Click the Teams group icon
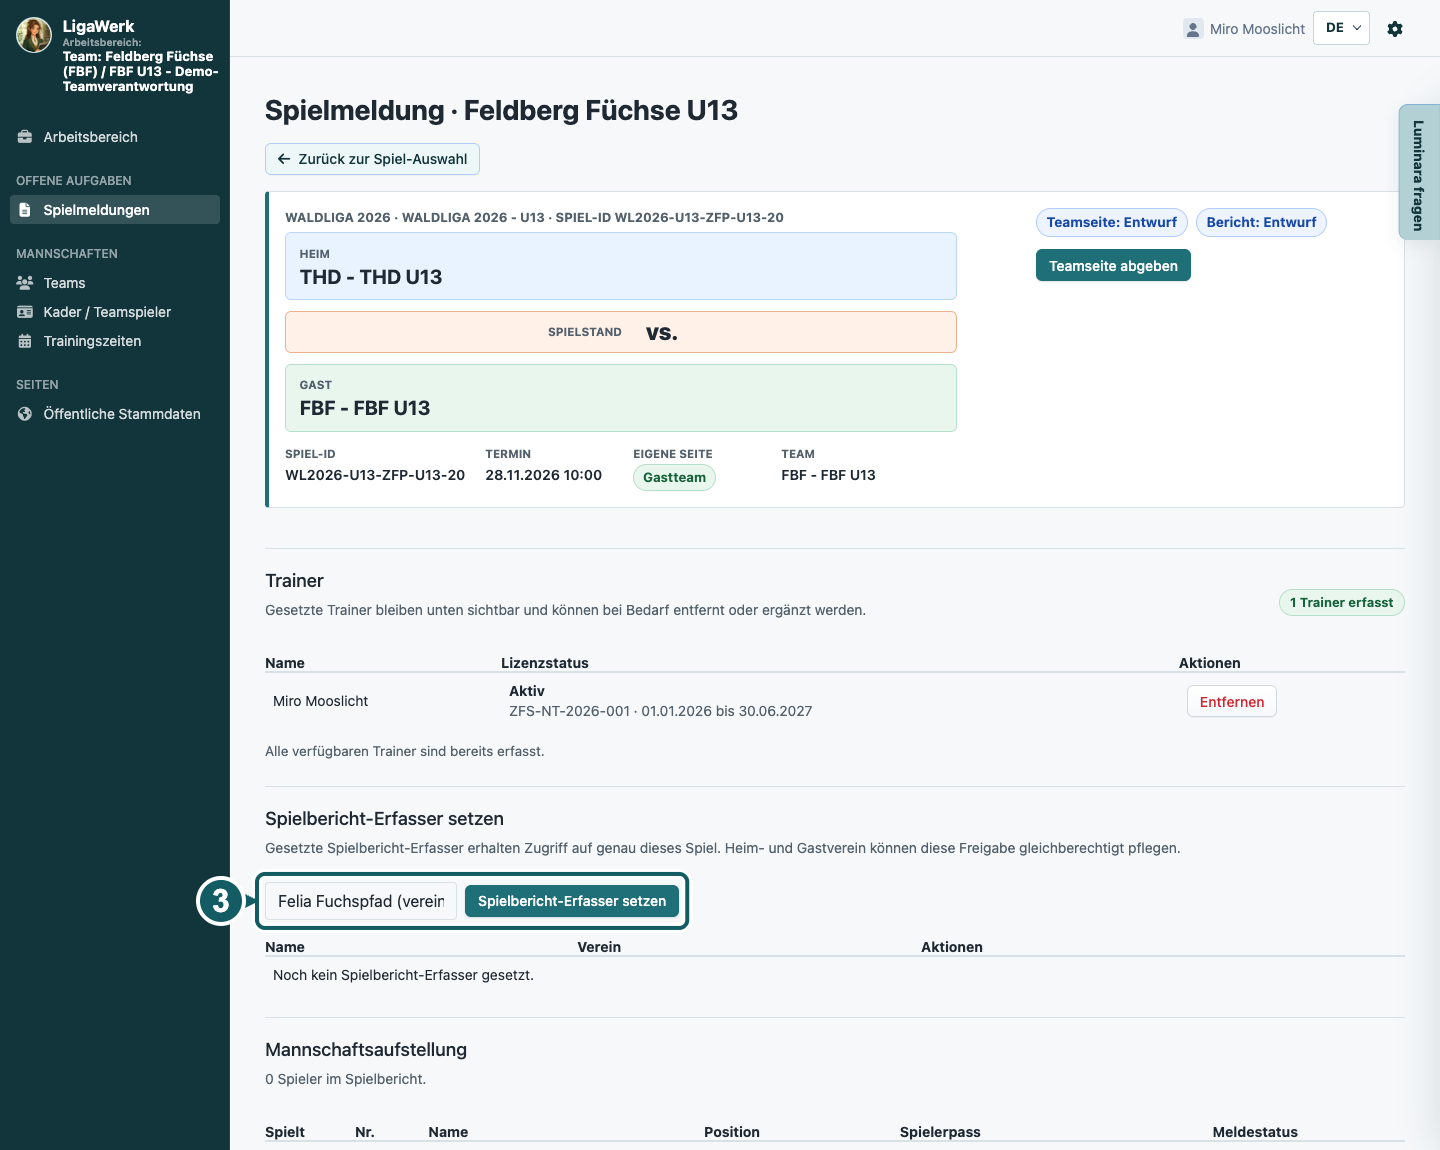 tap(25, 283)
